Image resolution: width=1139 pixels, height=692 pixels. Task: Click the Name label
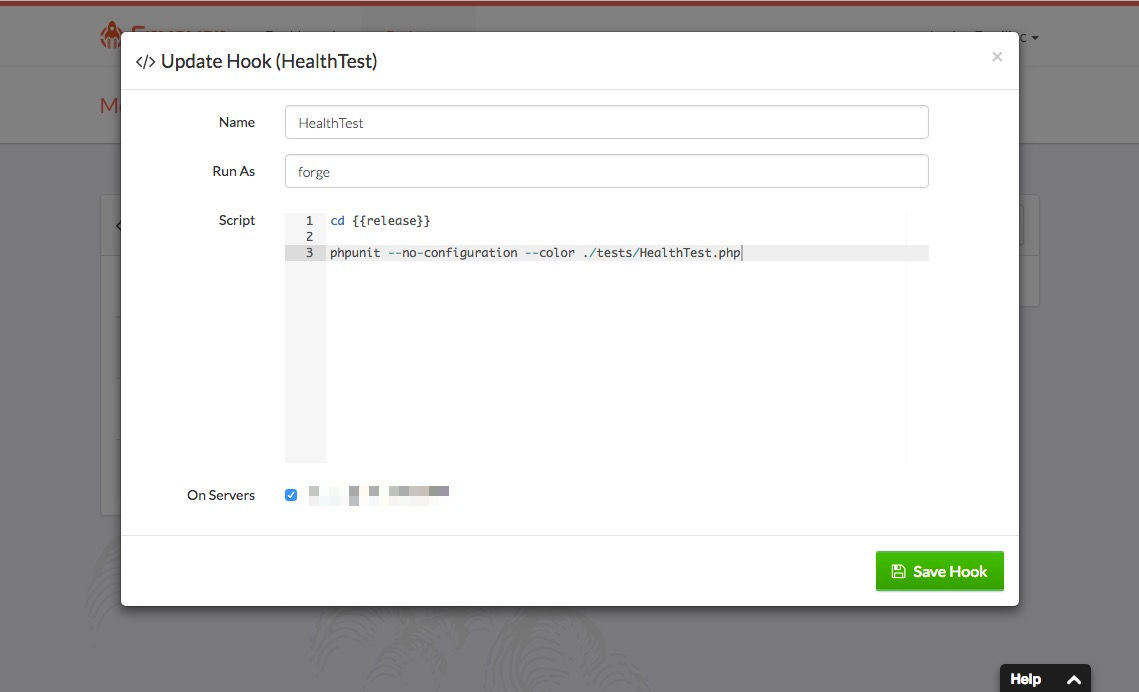pyautogui.click(x=237, y=122)
